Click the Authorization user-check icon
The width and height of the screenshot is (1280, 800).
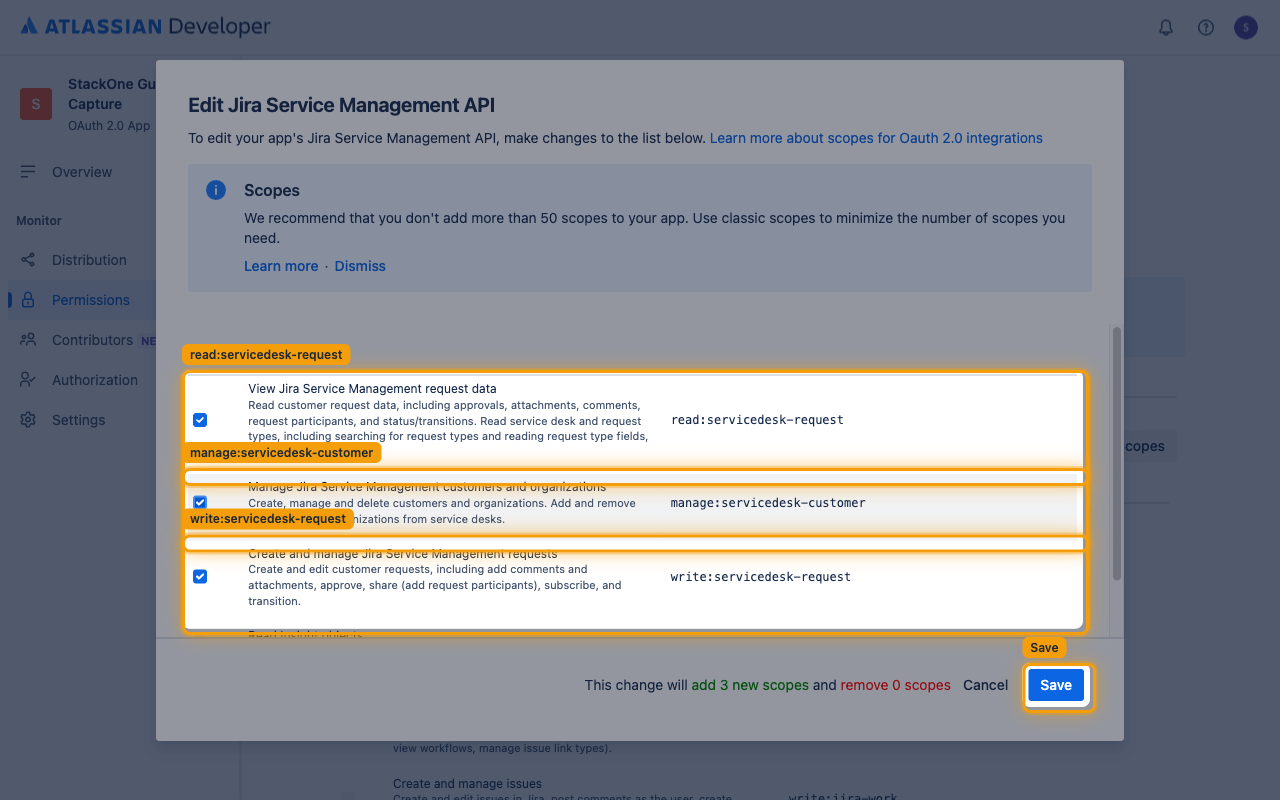coord(28,380)
